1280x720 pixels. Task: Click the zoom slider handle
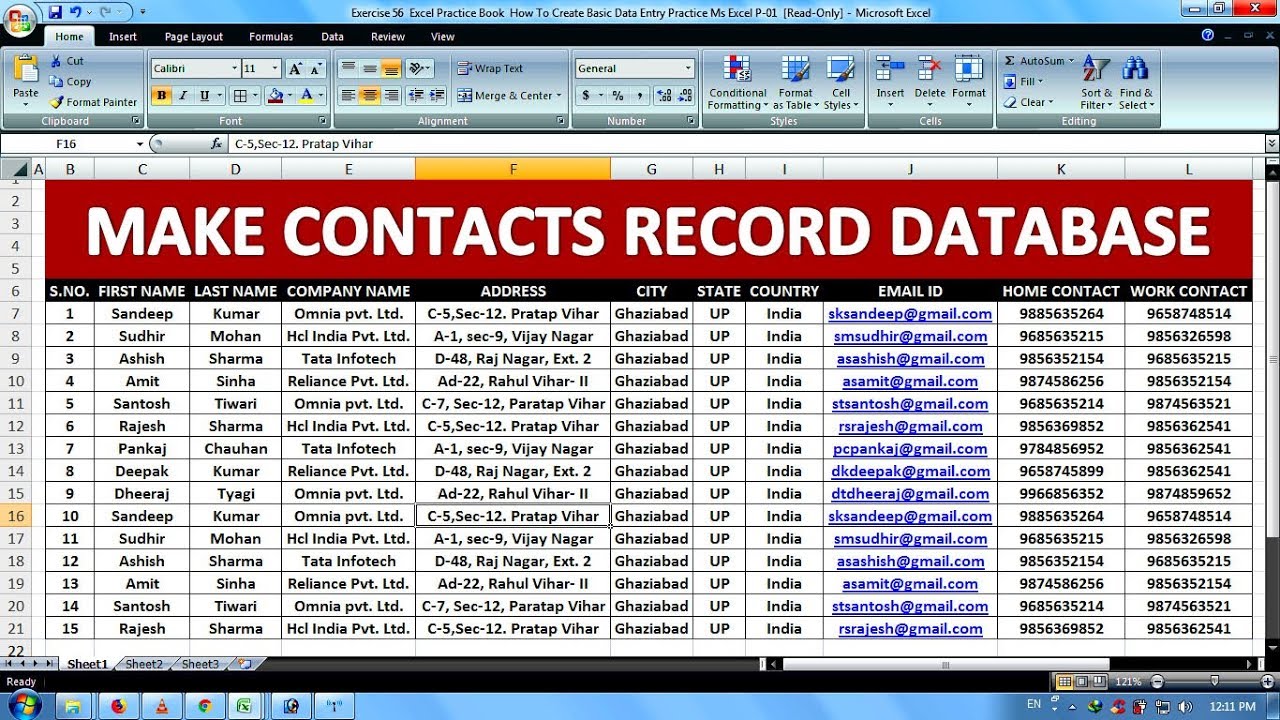tap(1215, 682)
